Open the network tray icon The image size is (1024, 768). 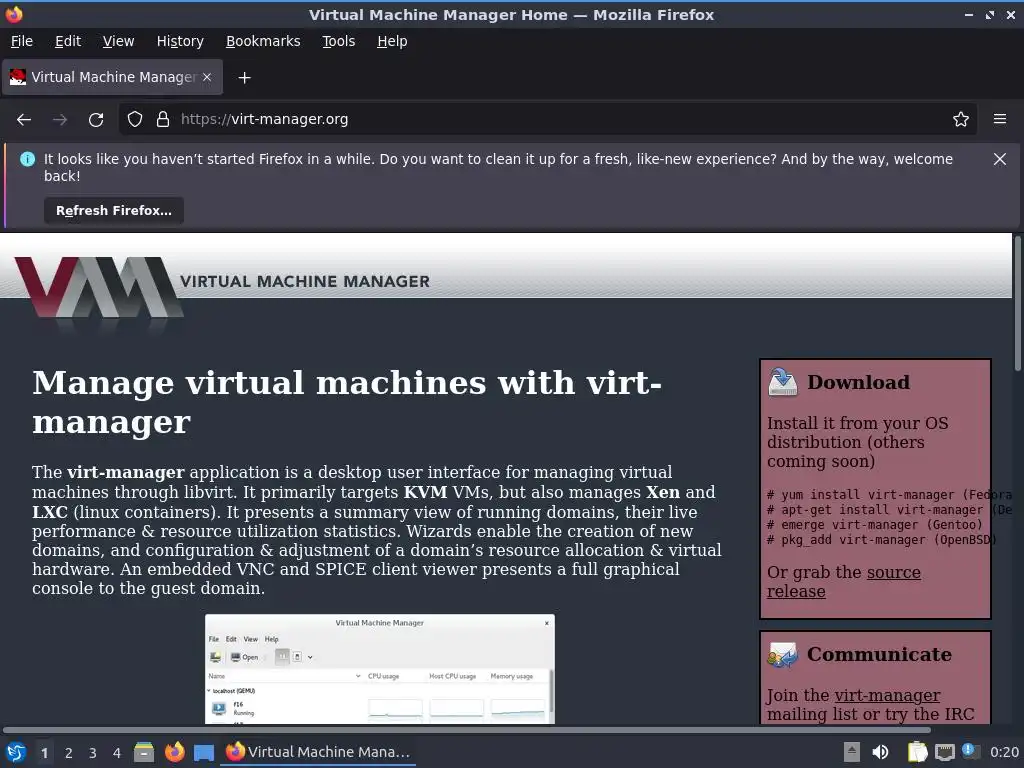[944, 752]
